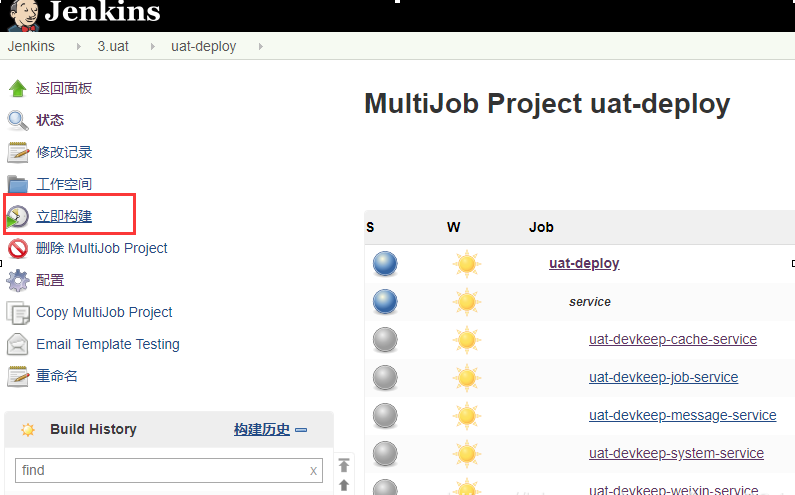795x495 pixels.
Task: Open uat-devkeep-job-service job link
Action: pos(663,377)
